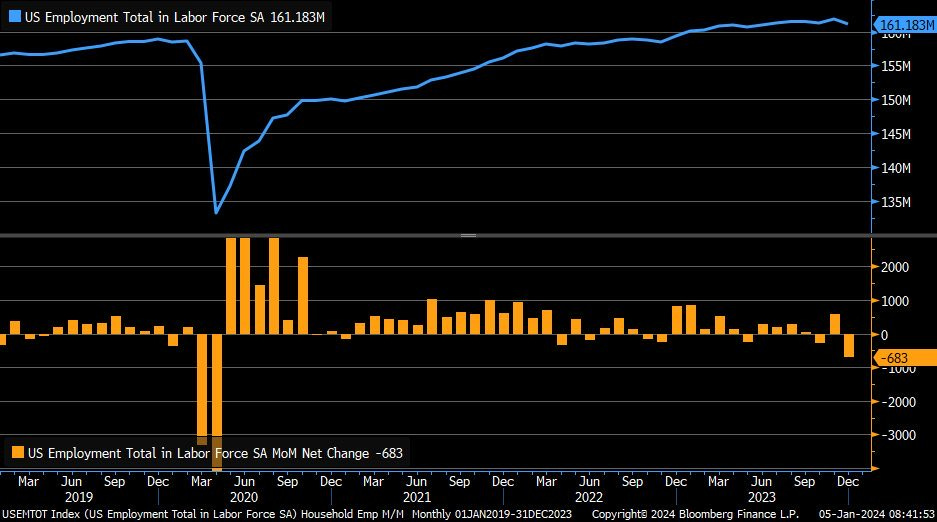The image size is (937, 522).
Task: Click the 2022 year label on time axis
Action: tap(589, 496)
